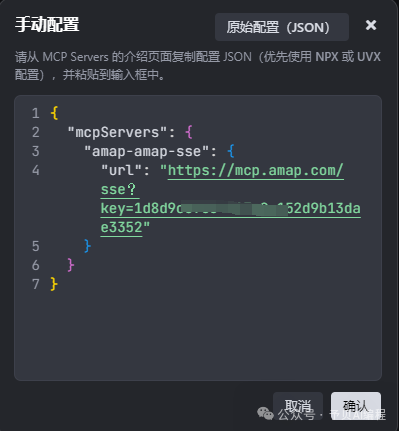
Task: Click the purple closing brace on line 6
Action: [x=71, y=265]
